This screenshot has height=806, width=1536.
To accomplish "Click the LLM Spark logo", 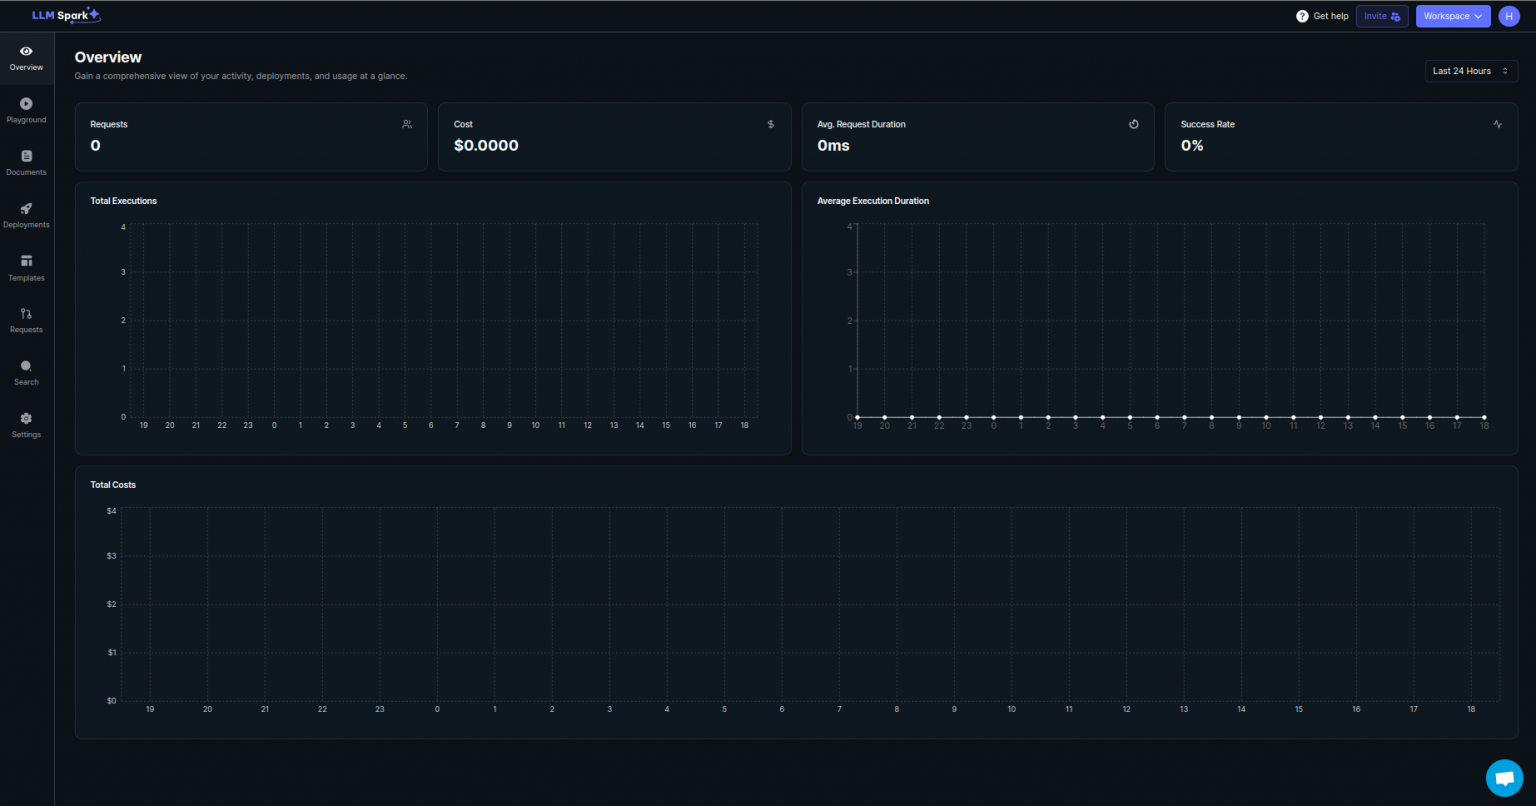I will click(x=66, y=15).
